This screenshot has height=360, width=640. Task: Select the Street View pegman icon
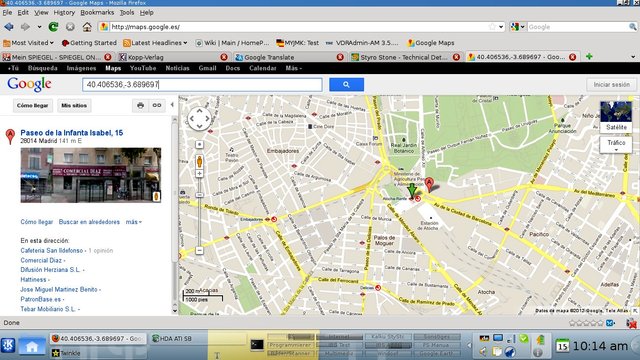199,161
